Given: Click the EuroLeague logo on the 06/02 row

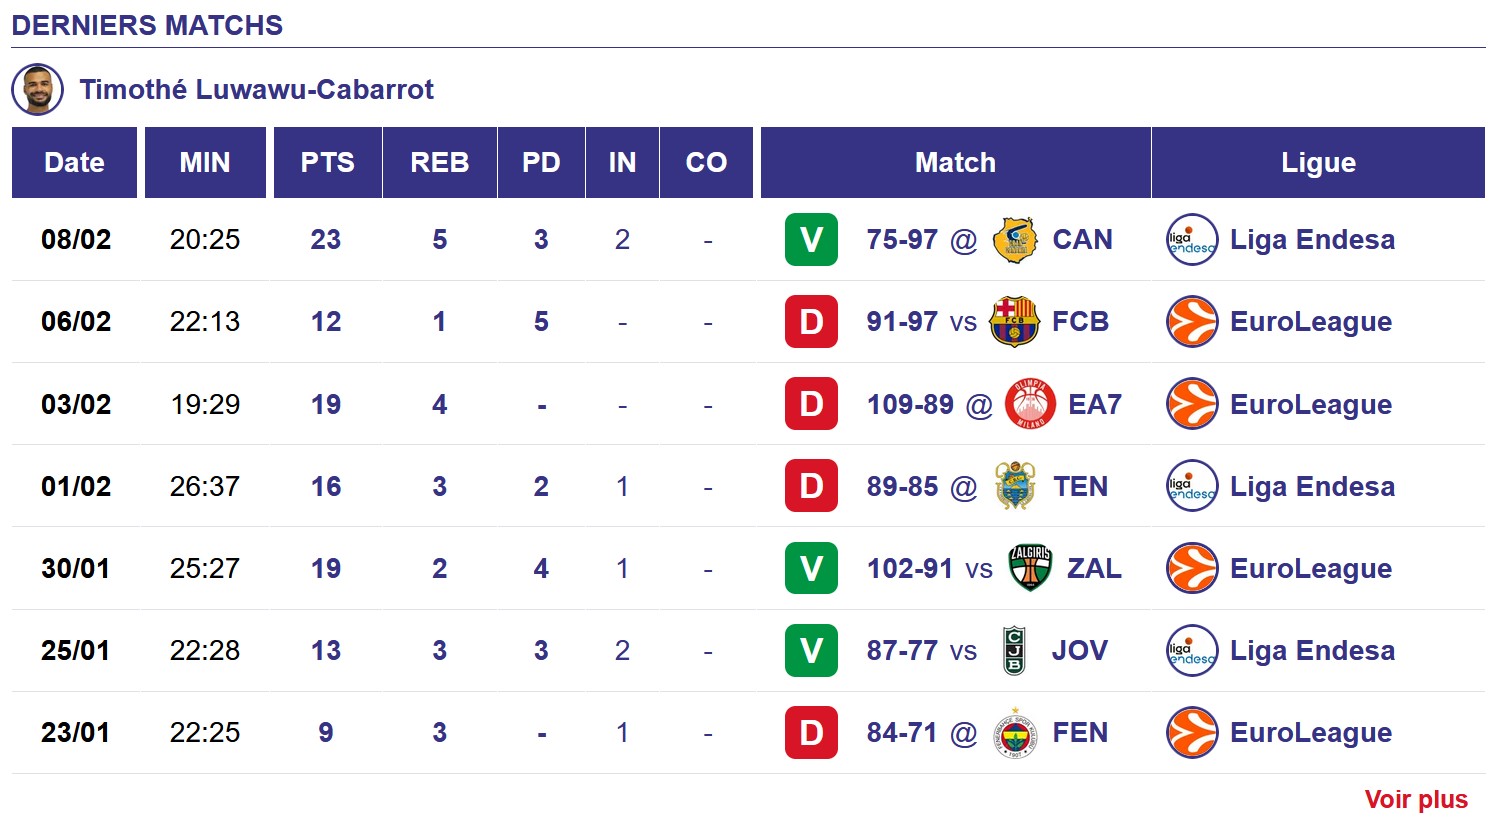Looking at the screenshot, I should coord(1192,321).
